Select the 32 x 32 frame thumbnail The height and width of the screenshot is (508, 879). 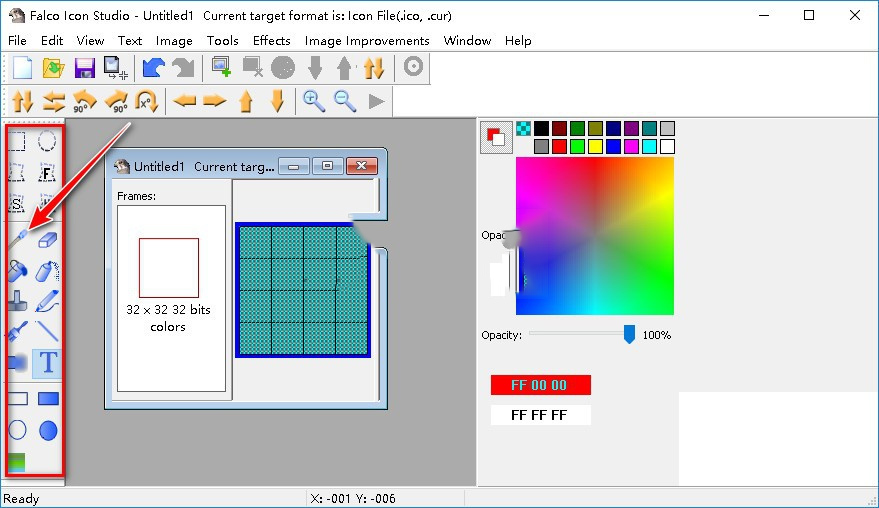click(x=168, y=267)
